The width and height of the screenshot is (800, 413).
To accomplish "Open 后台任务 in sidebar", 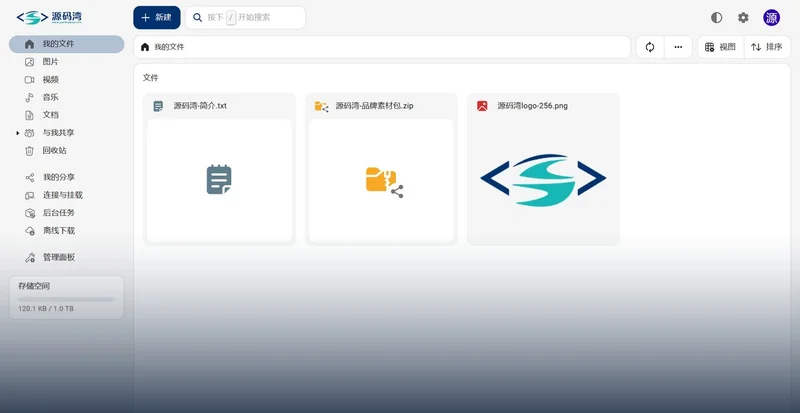I will point(66,213).
